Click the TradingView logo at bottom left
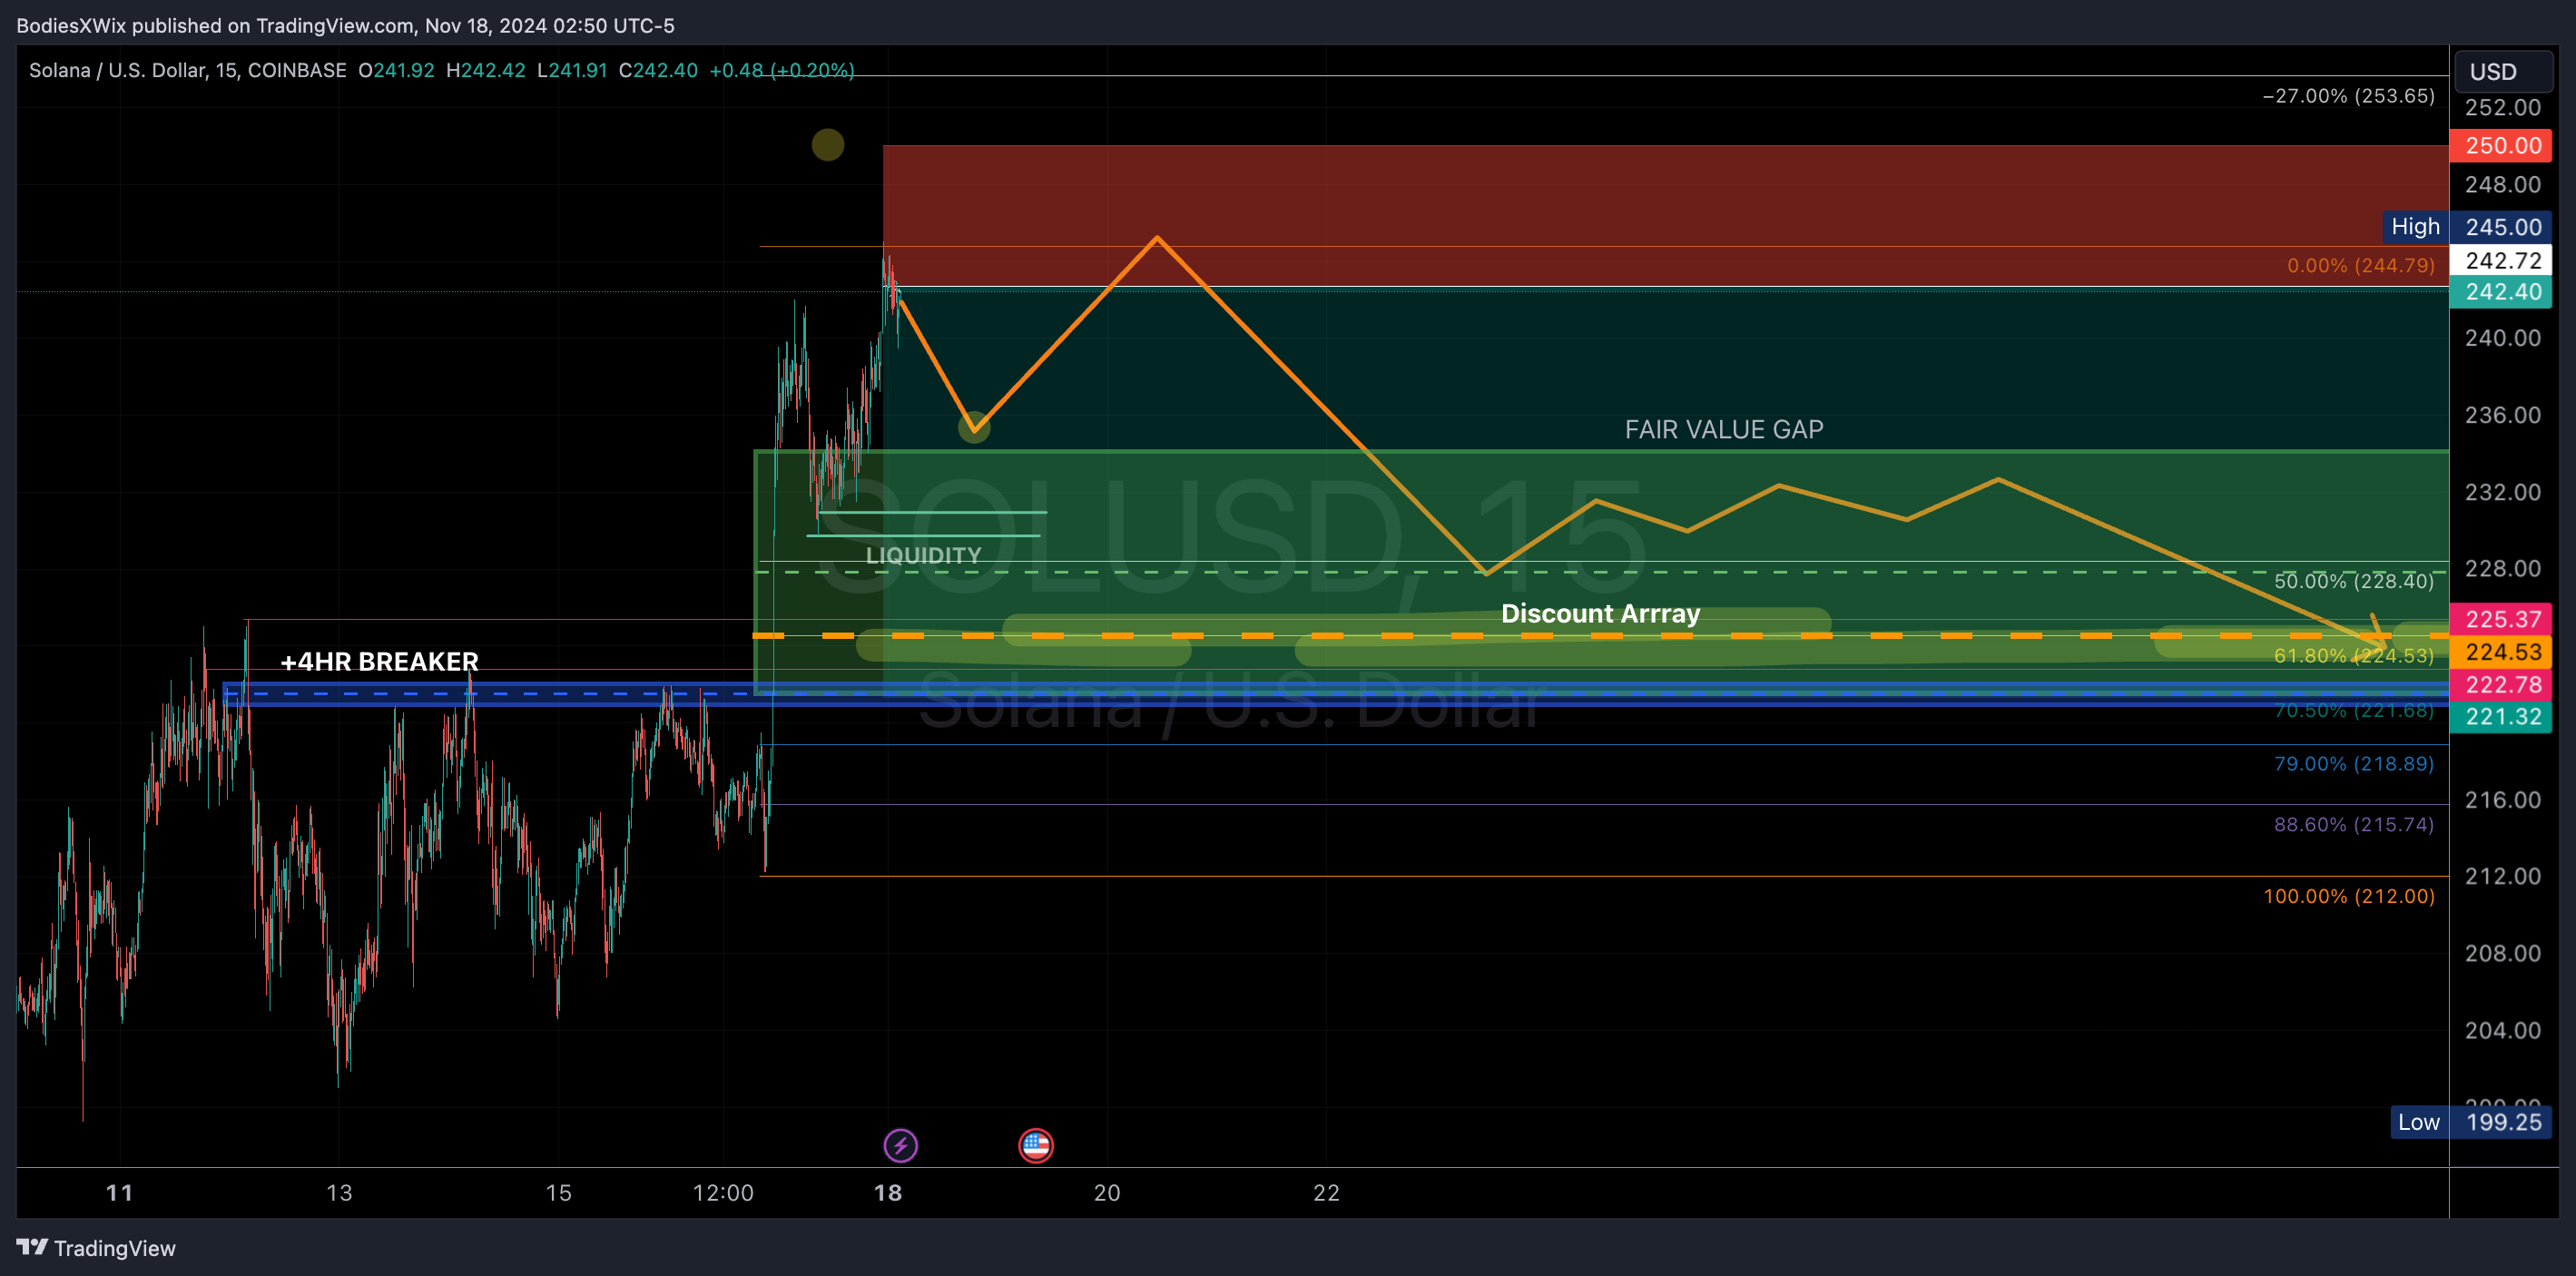Screen dimensions: 2576x1276 96,1248
